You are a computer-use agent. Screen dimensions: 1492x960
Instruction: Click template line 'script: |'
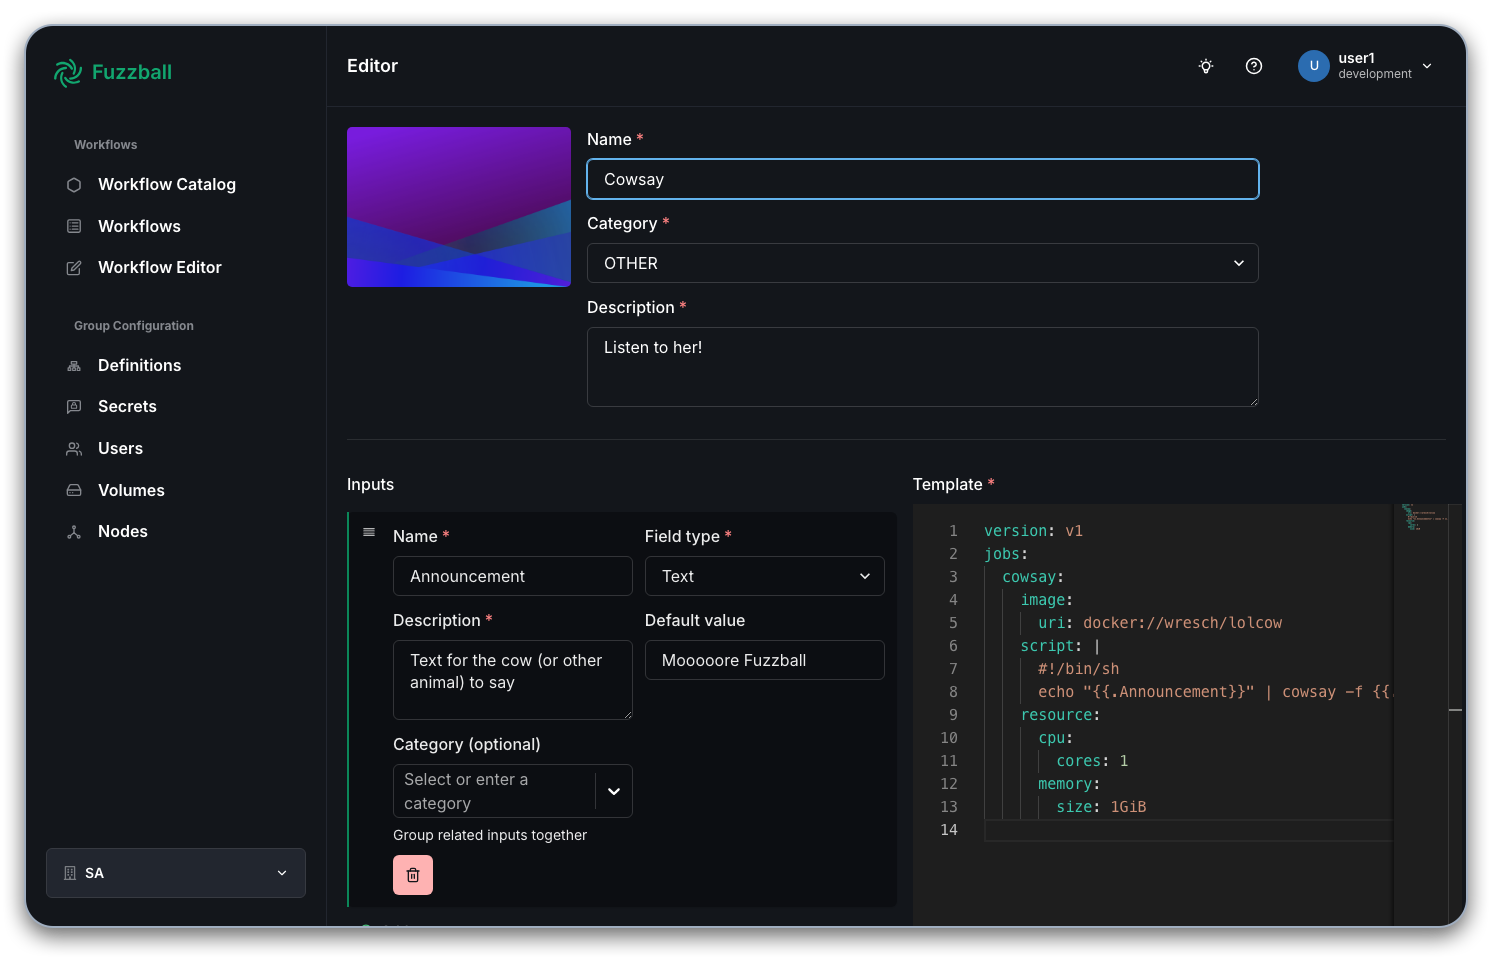coord(1060,646)
